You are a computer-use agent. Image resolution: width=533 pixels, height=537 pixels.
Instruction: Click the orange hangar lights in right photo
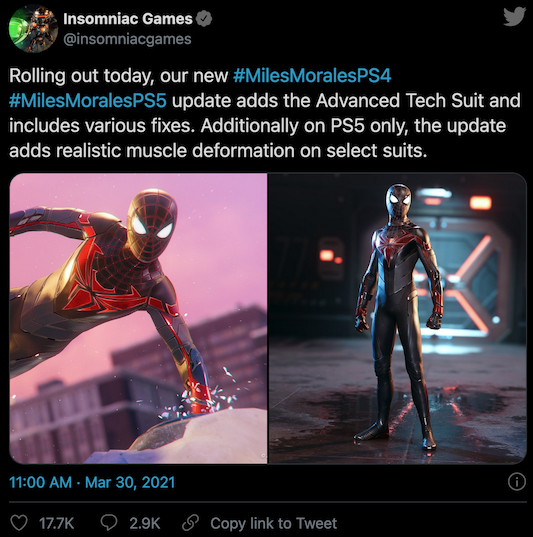(x=481, y=202)
